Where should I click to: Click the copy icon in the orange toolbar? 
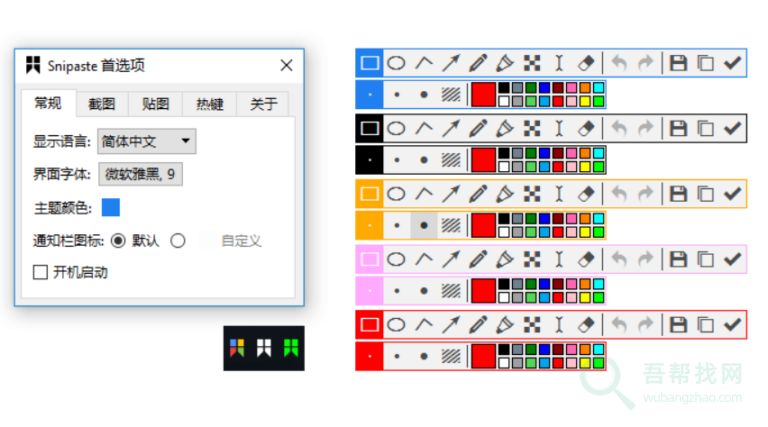pos(705,193)
